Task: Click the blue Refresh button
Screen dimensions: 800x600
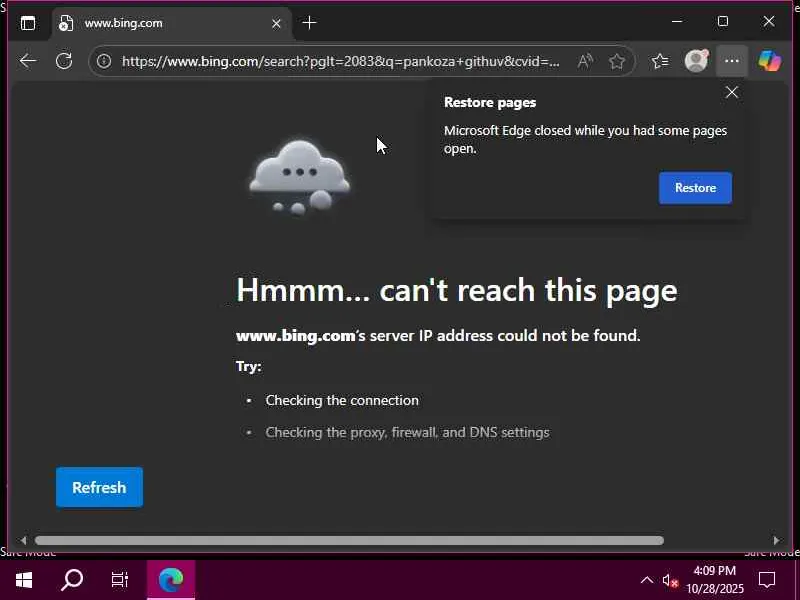Action: click(99, 487)
